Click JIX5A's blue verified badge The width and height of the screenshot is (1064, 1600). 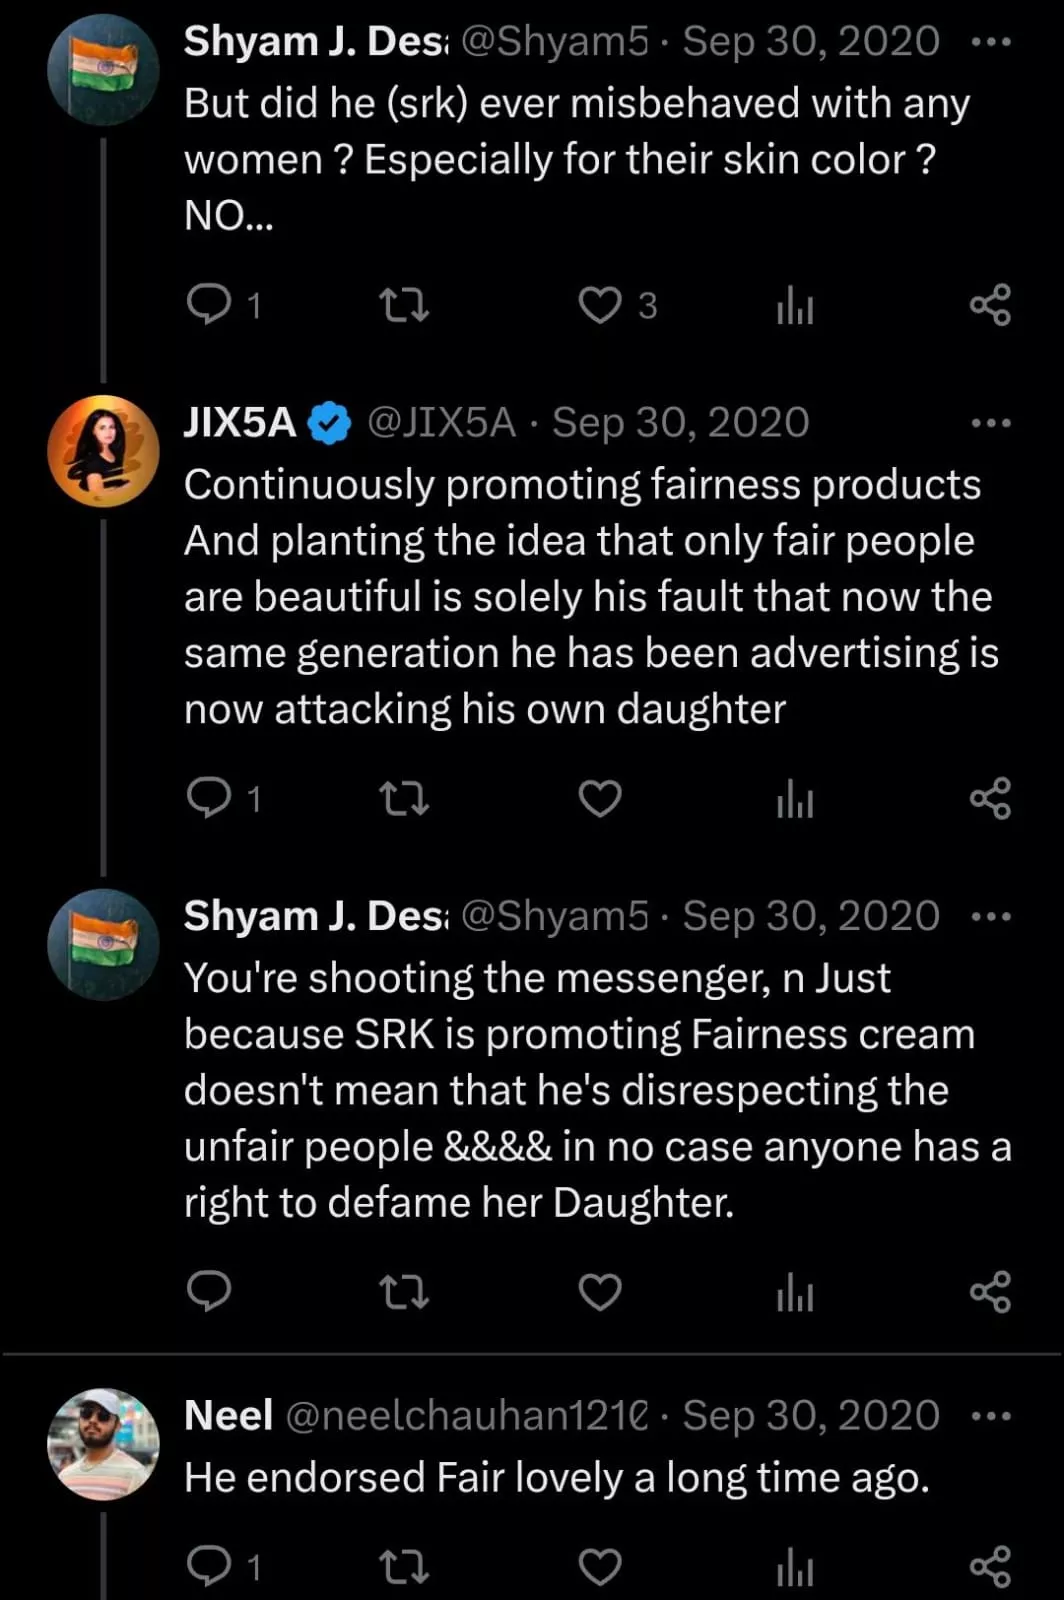click(x=329, y=423)
